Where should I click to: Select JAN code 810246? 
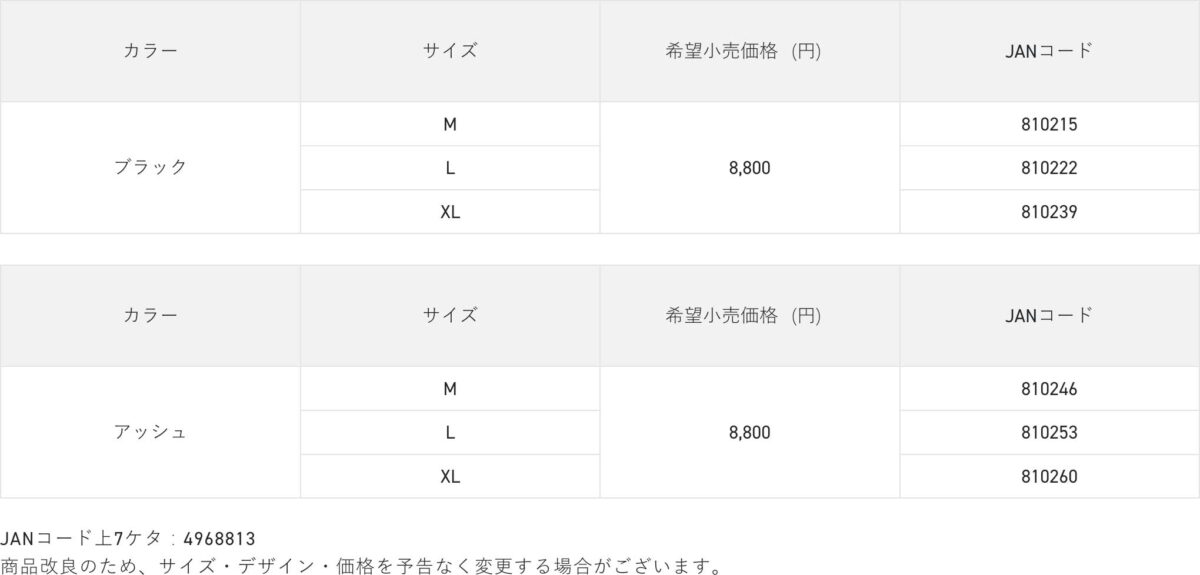[x=1049, y=389]
